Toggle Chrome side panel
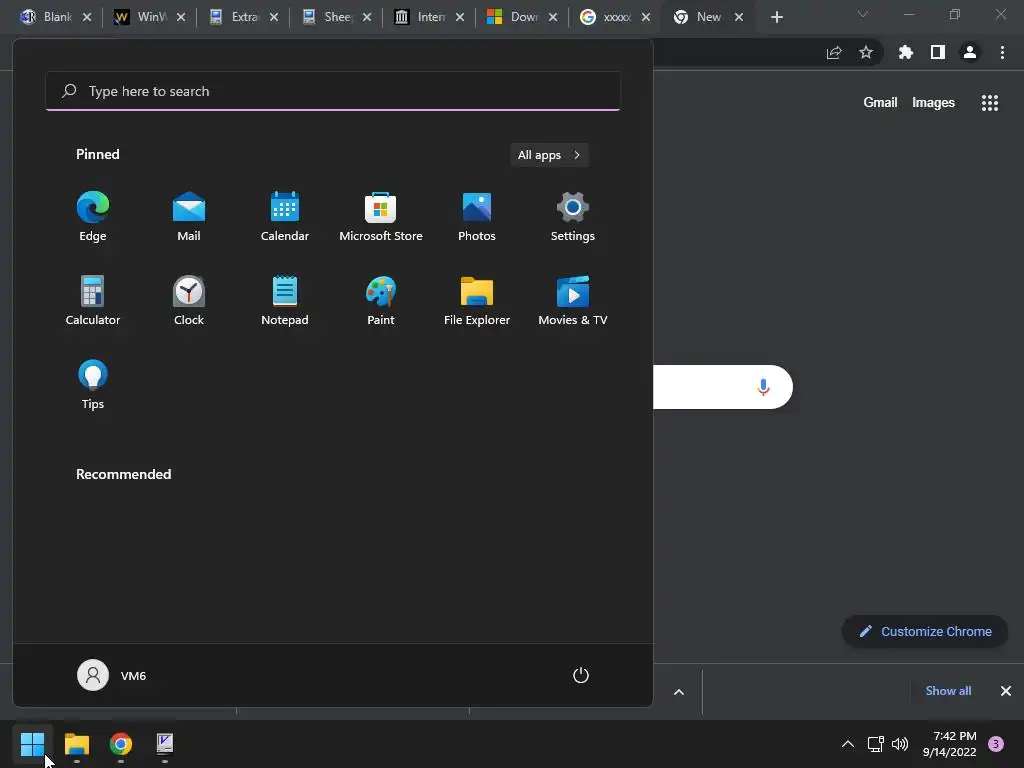 938,53
